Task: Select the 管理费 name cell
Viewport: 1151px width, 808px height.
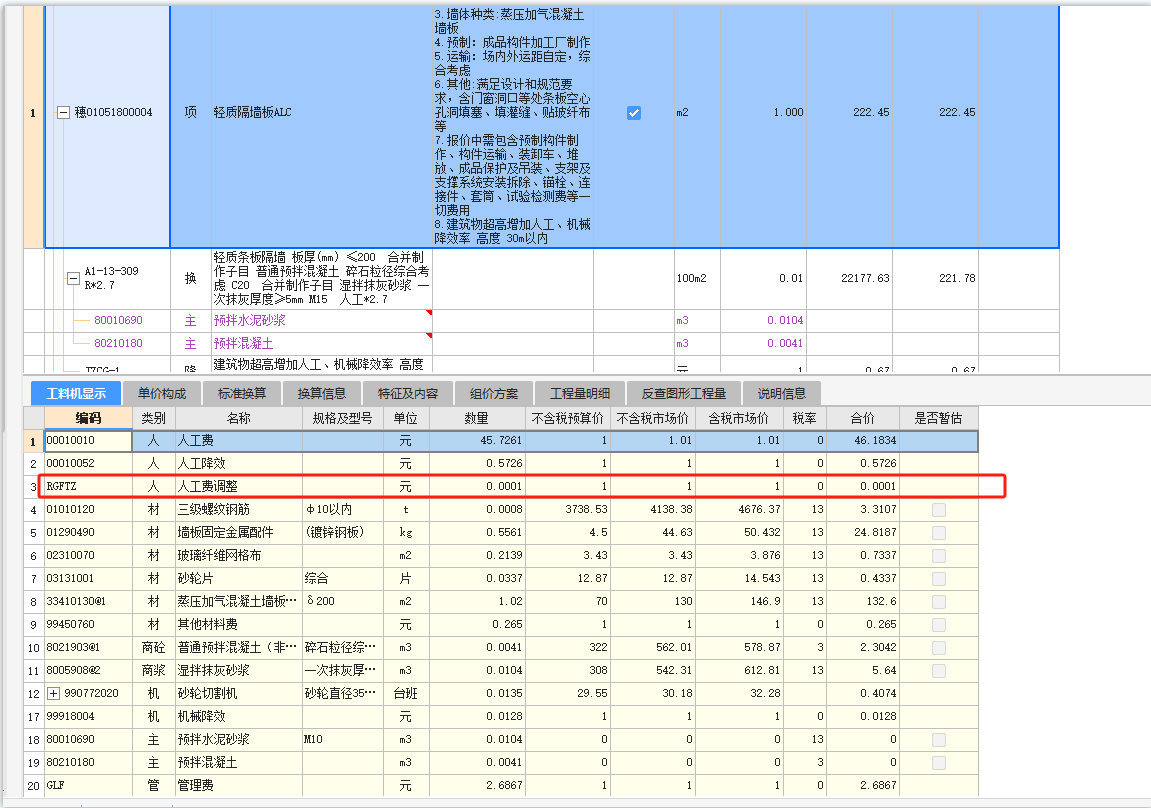Action: coord(239,785)
